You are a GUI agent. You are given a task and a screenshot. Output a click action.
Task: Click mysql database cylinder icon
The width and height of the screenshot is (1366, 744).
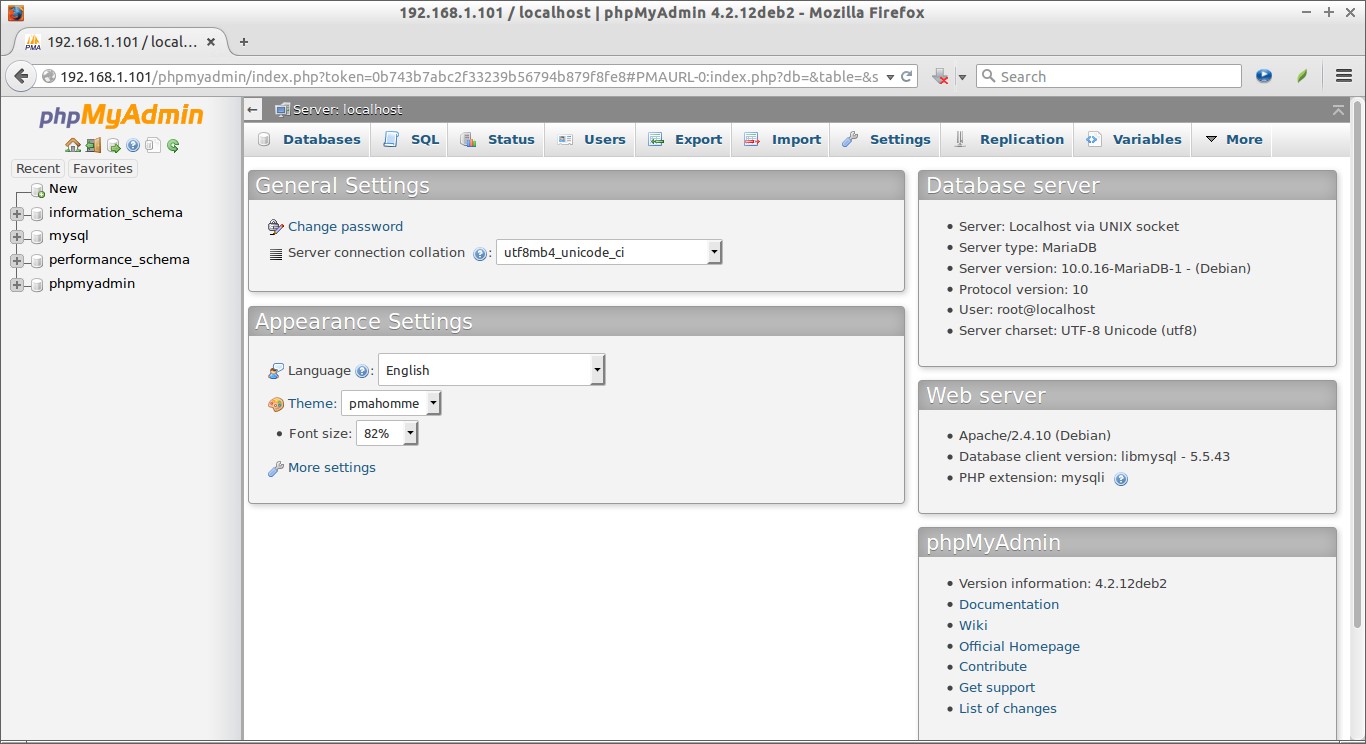[37, 237]
